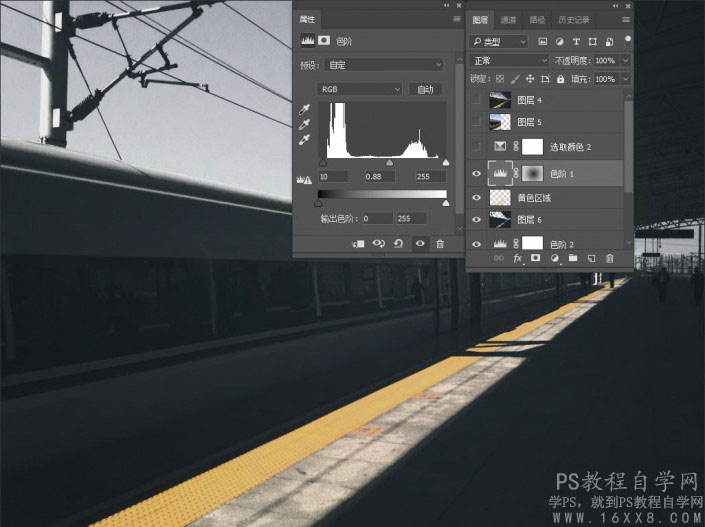Image resolution: width=705 pixels, height=527 pixels.
Task: Delete the adjustment layer via Properties trash icon
Action: tap(439, 243)
